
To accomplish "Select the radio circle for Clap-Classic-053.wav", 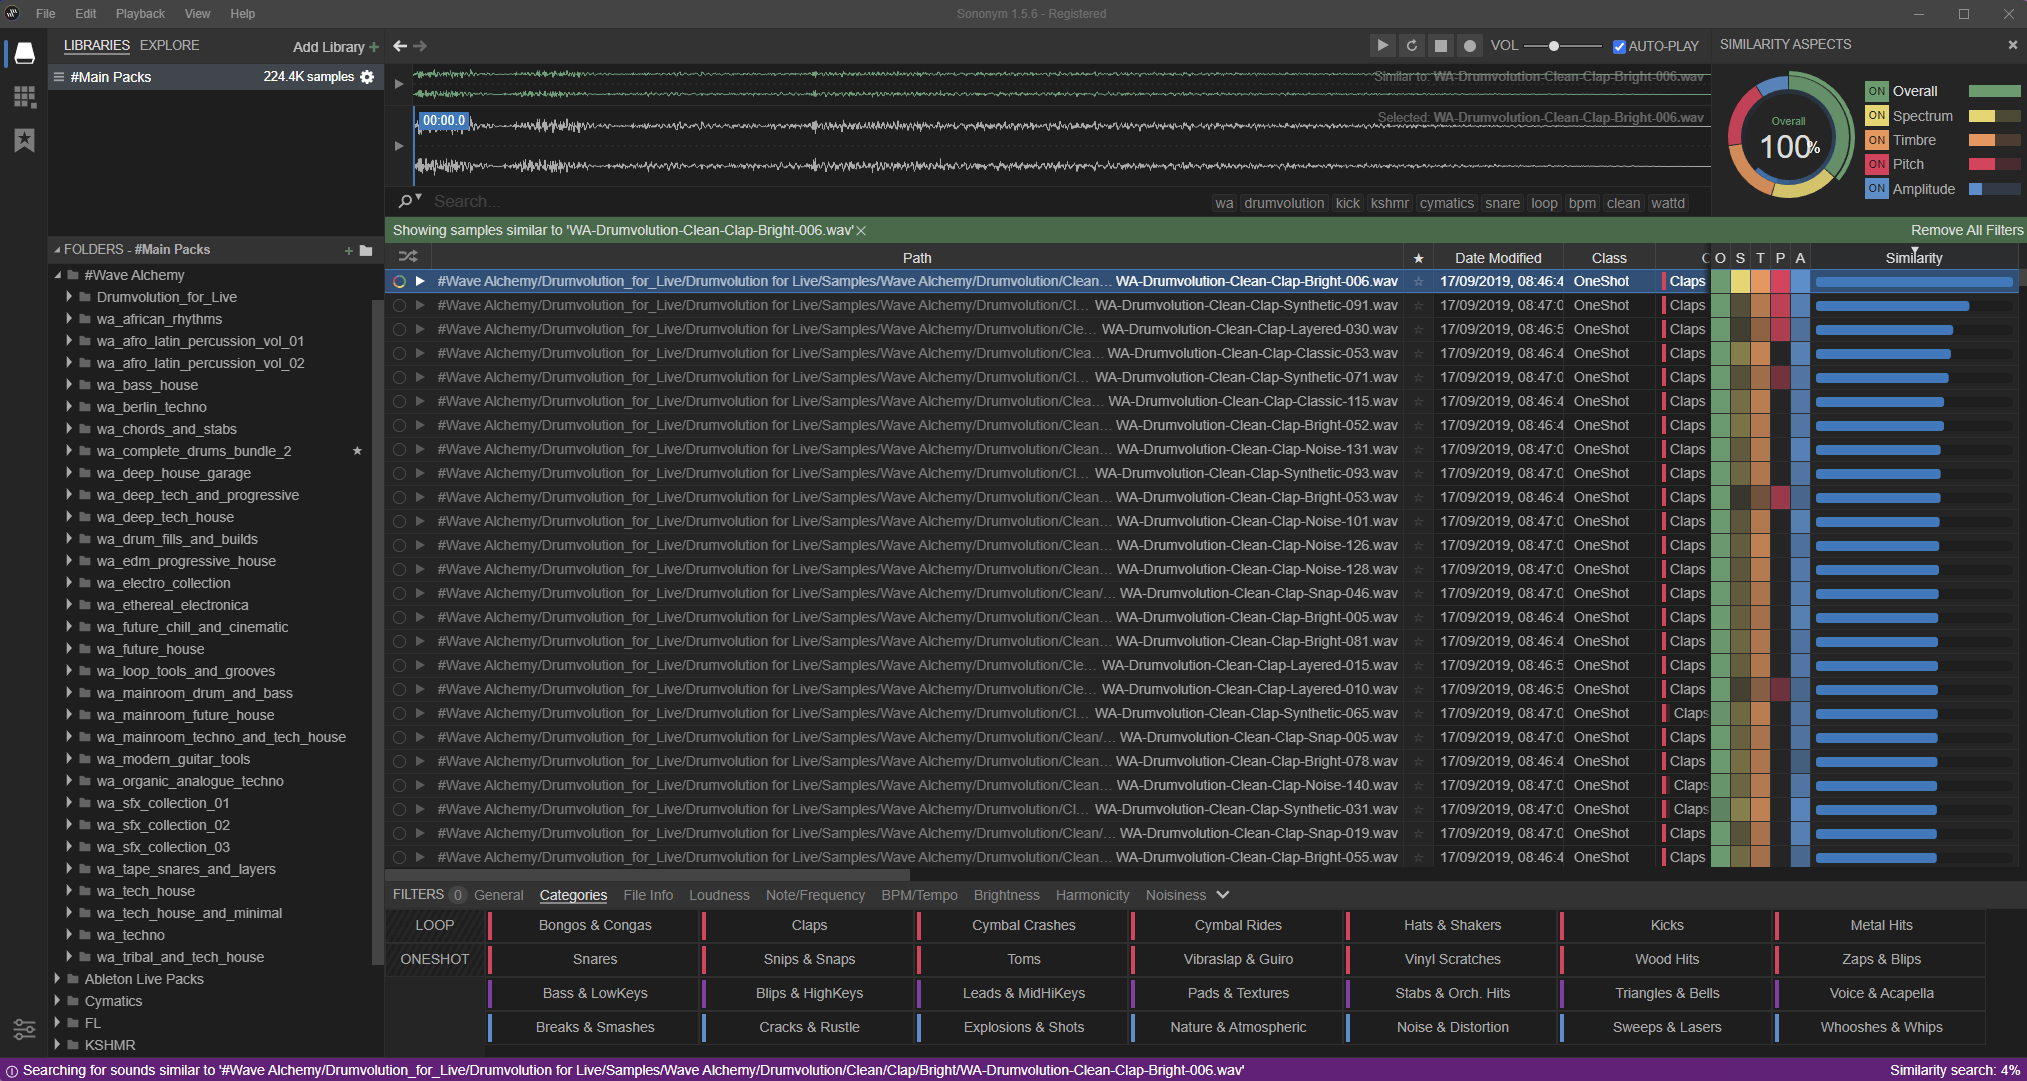I will click(399, 353).
